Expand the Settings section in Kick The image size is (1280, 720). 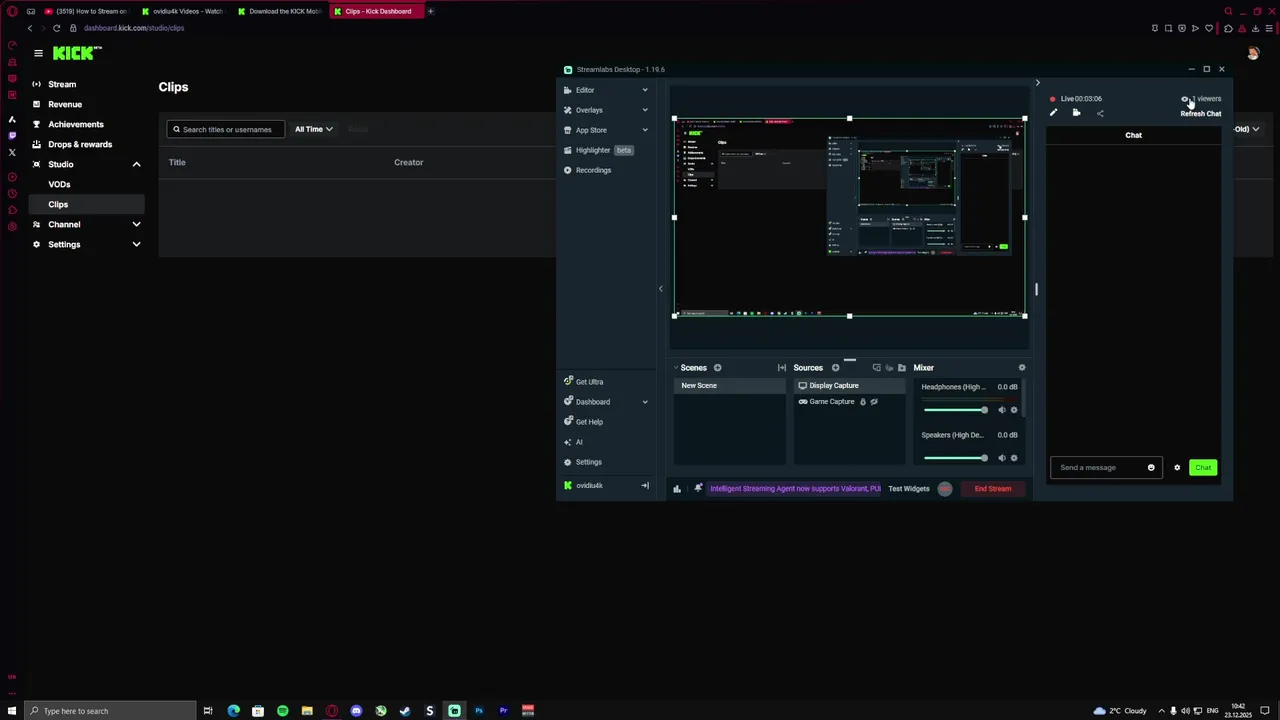point(136,244)
